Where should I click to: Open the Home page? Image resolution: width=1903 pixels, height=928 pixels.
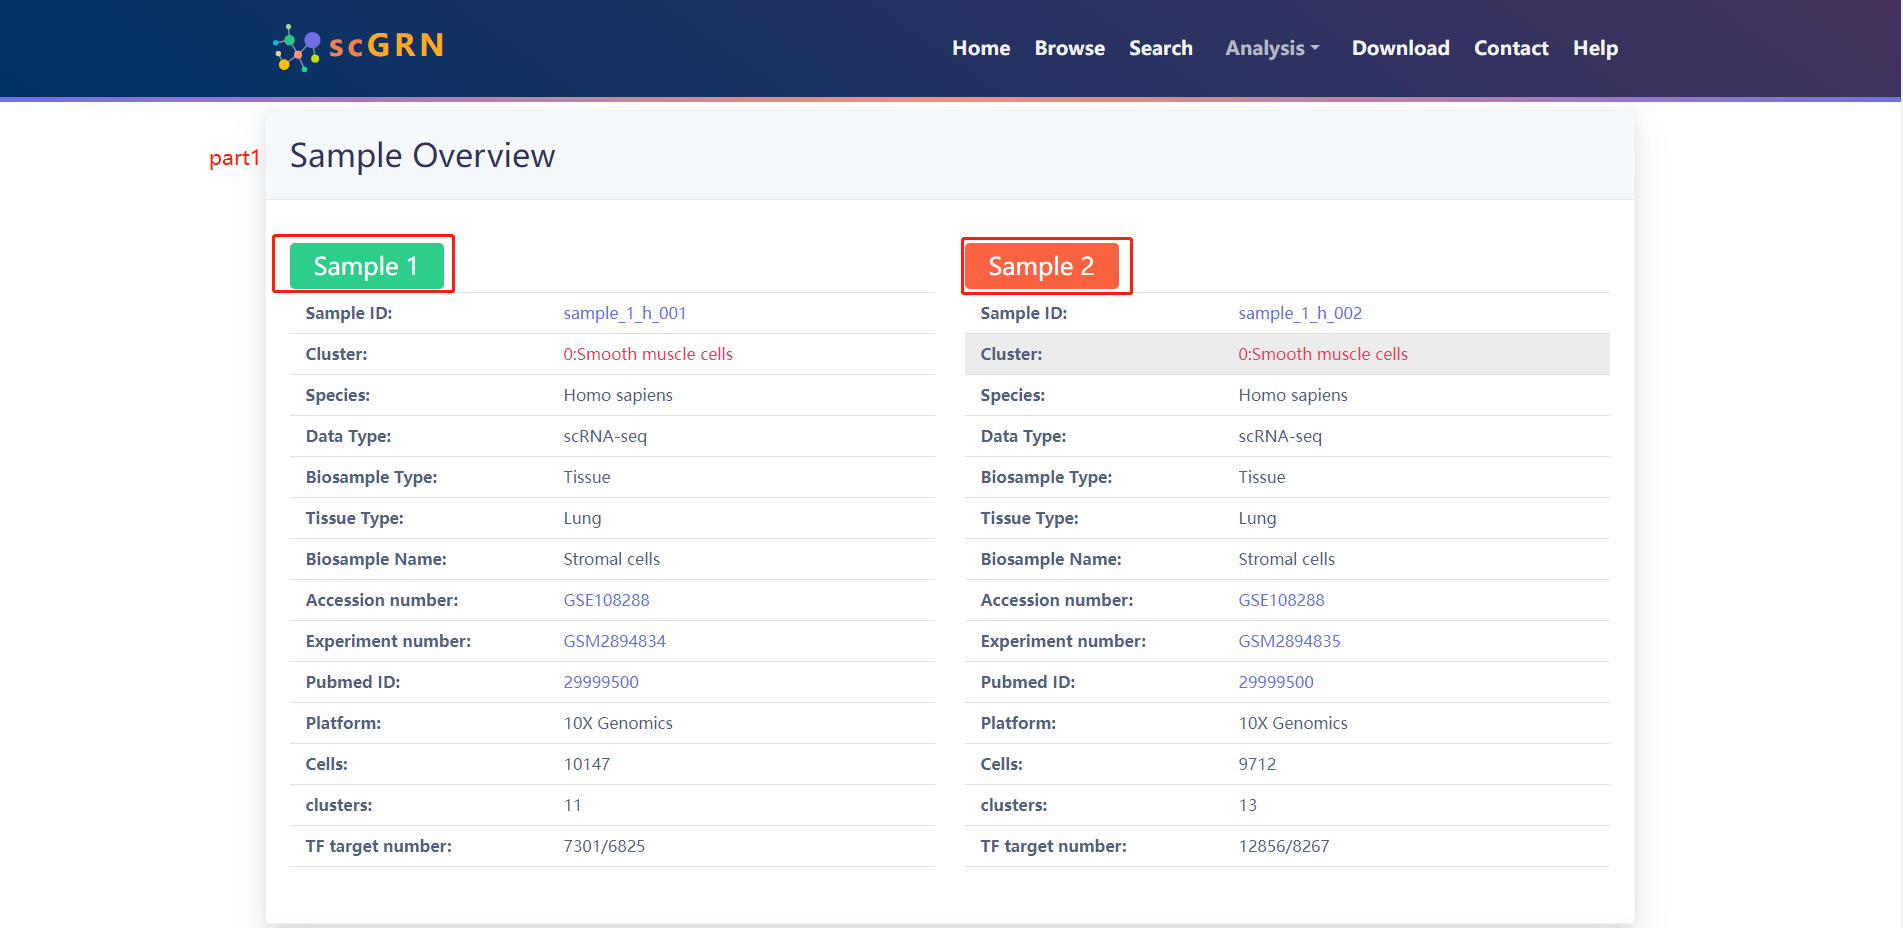pos(980,48)
